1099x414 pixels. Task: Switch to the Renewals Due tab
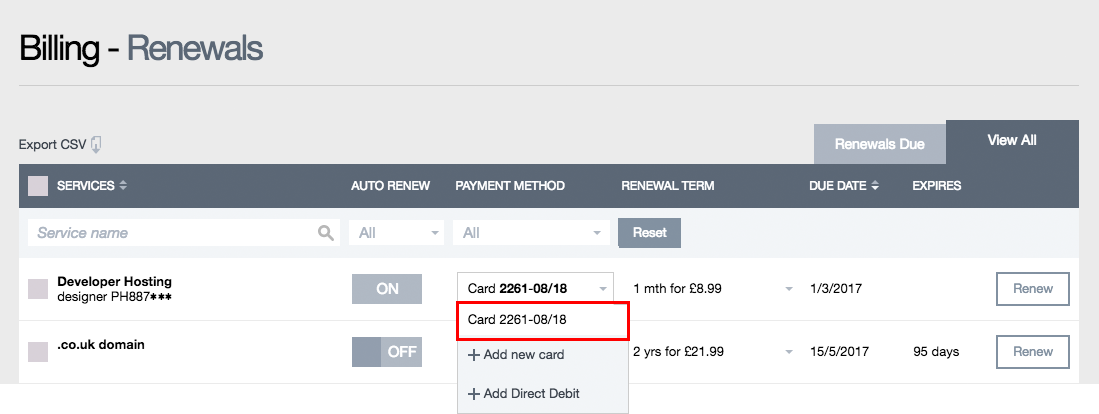[x=879, y=144]
